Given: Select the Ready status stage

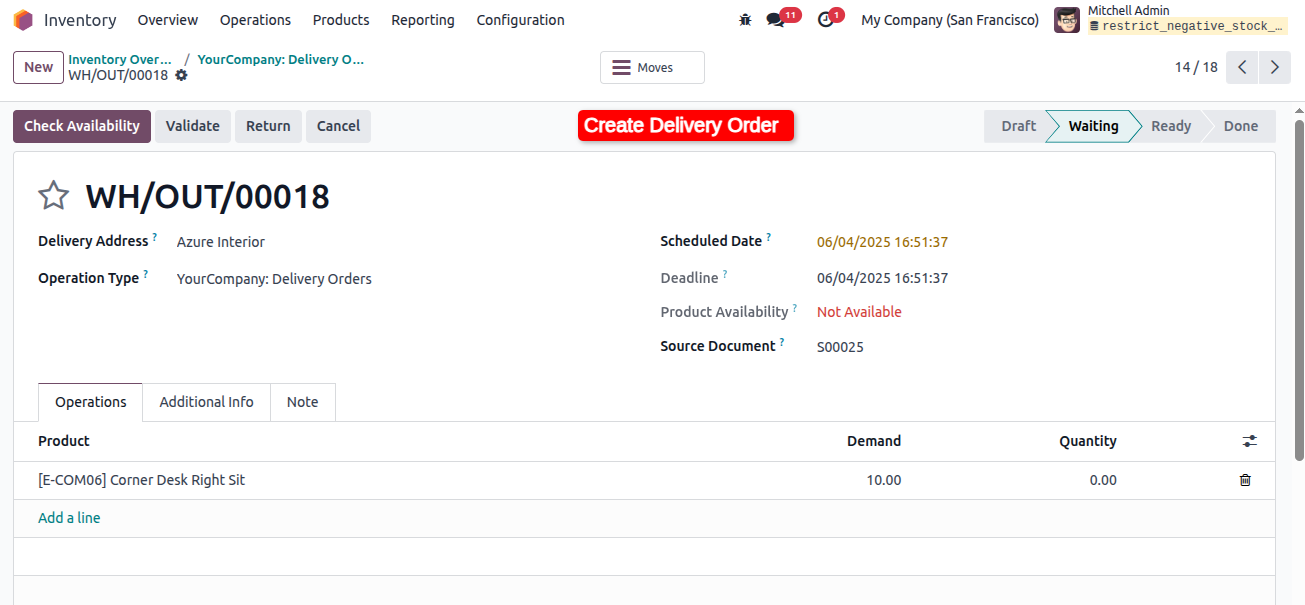Looking at the screenshot, I should [x=1171, y=126].
